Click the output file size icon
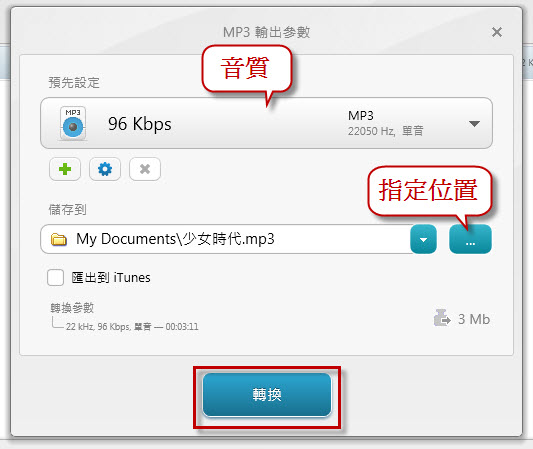The height and width of the screenshot is (449, 533). pos(442,318)
